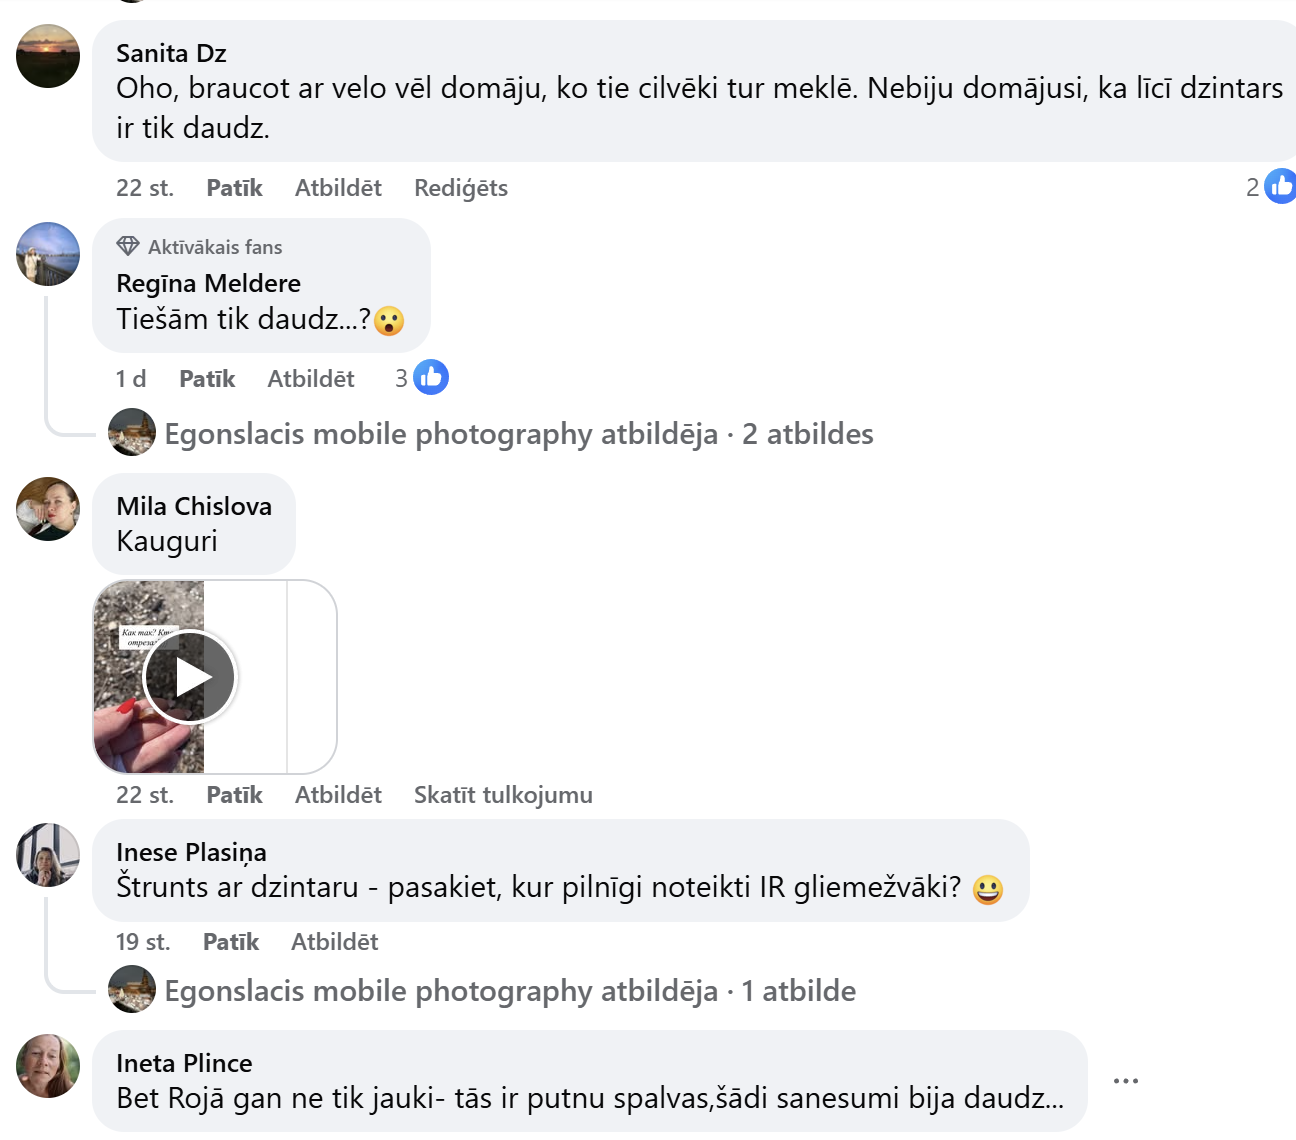Click Skatīt tulkojumu under Mila Chislova's comment
This screenshot has width=1296, height=1140.
click(x=503, y=795)
